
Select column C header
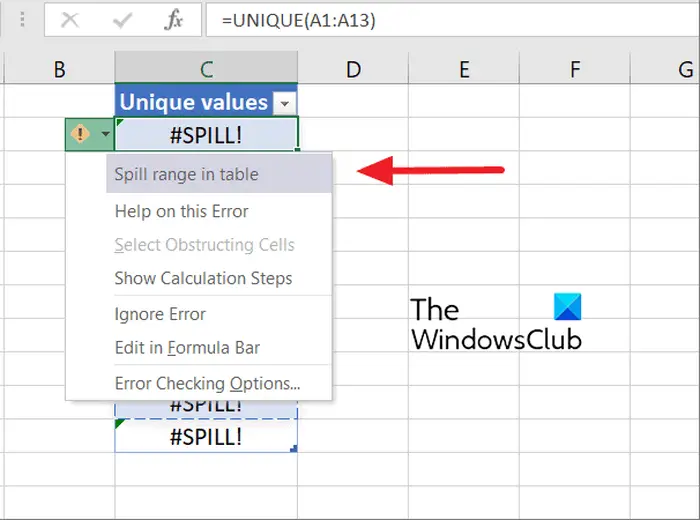[206, 69]
